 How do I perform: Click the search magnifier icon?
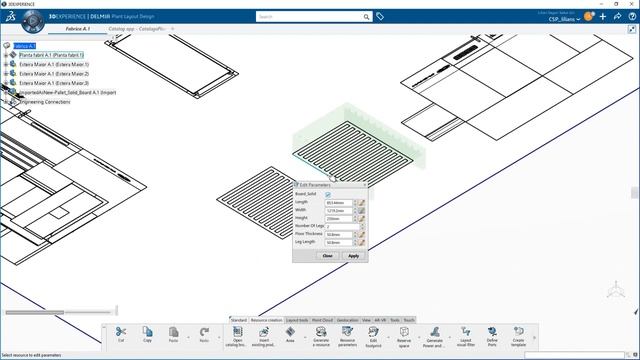(367, 17)
